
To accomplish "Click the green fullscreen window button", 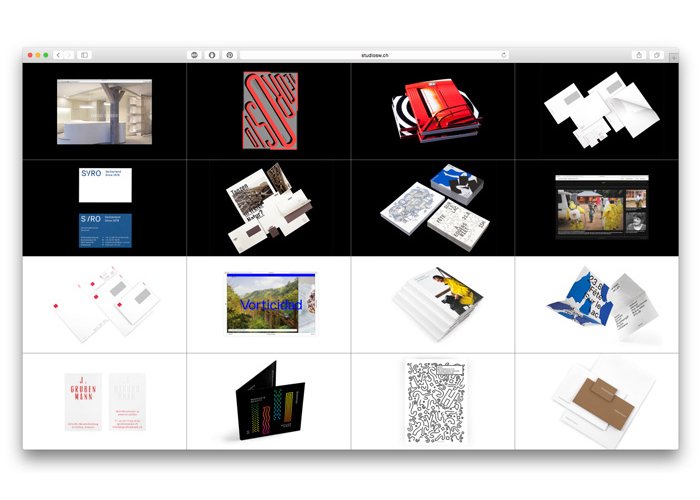I will pyautogui.click(x=46, y=55).
